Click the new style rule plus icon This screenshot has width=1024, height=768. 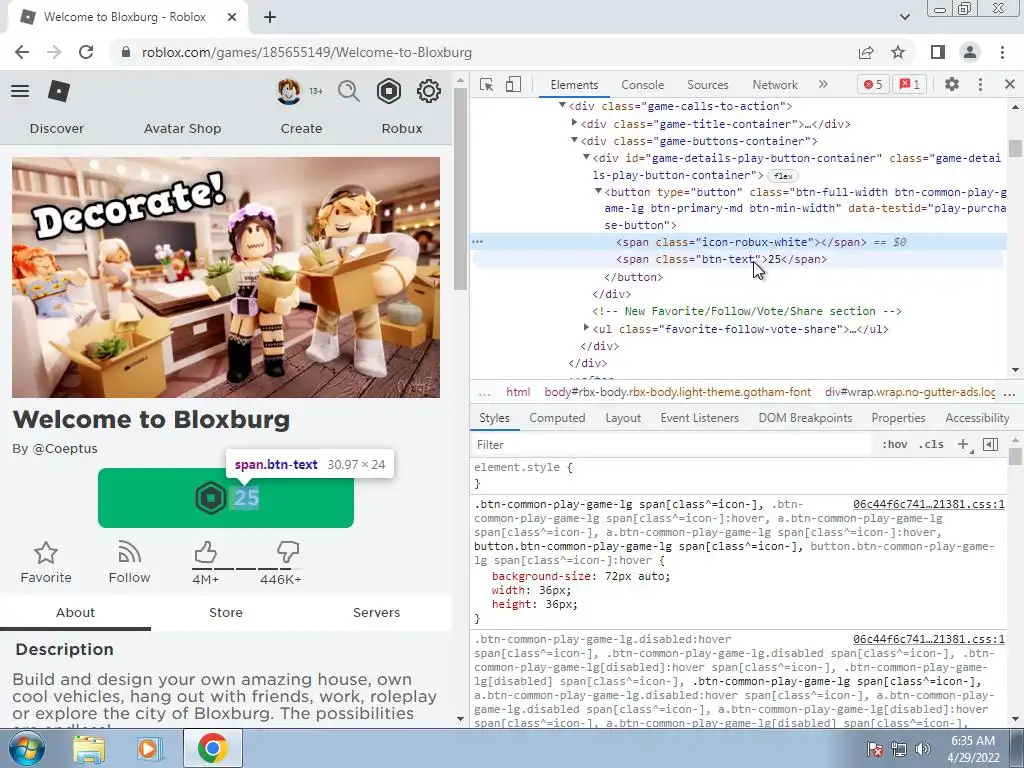coord(964,445)
